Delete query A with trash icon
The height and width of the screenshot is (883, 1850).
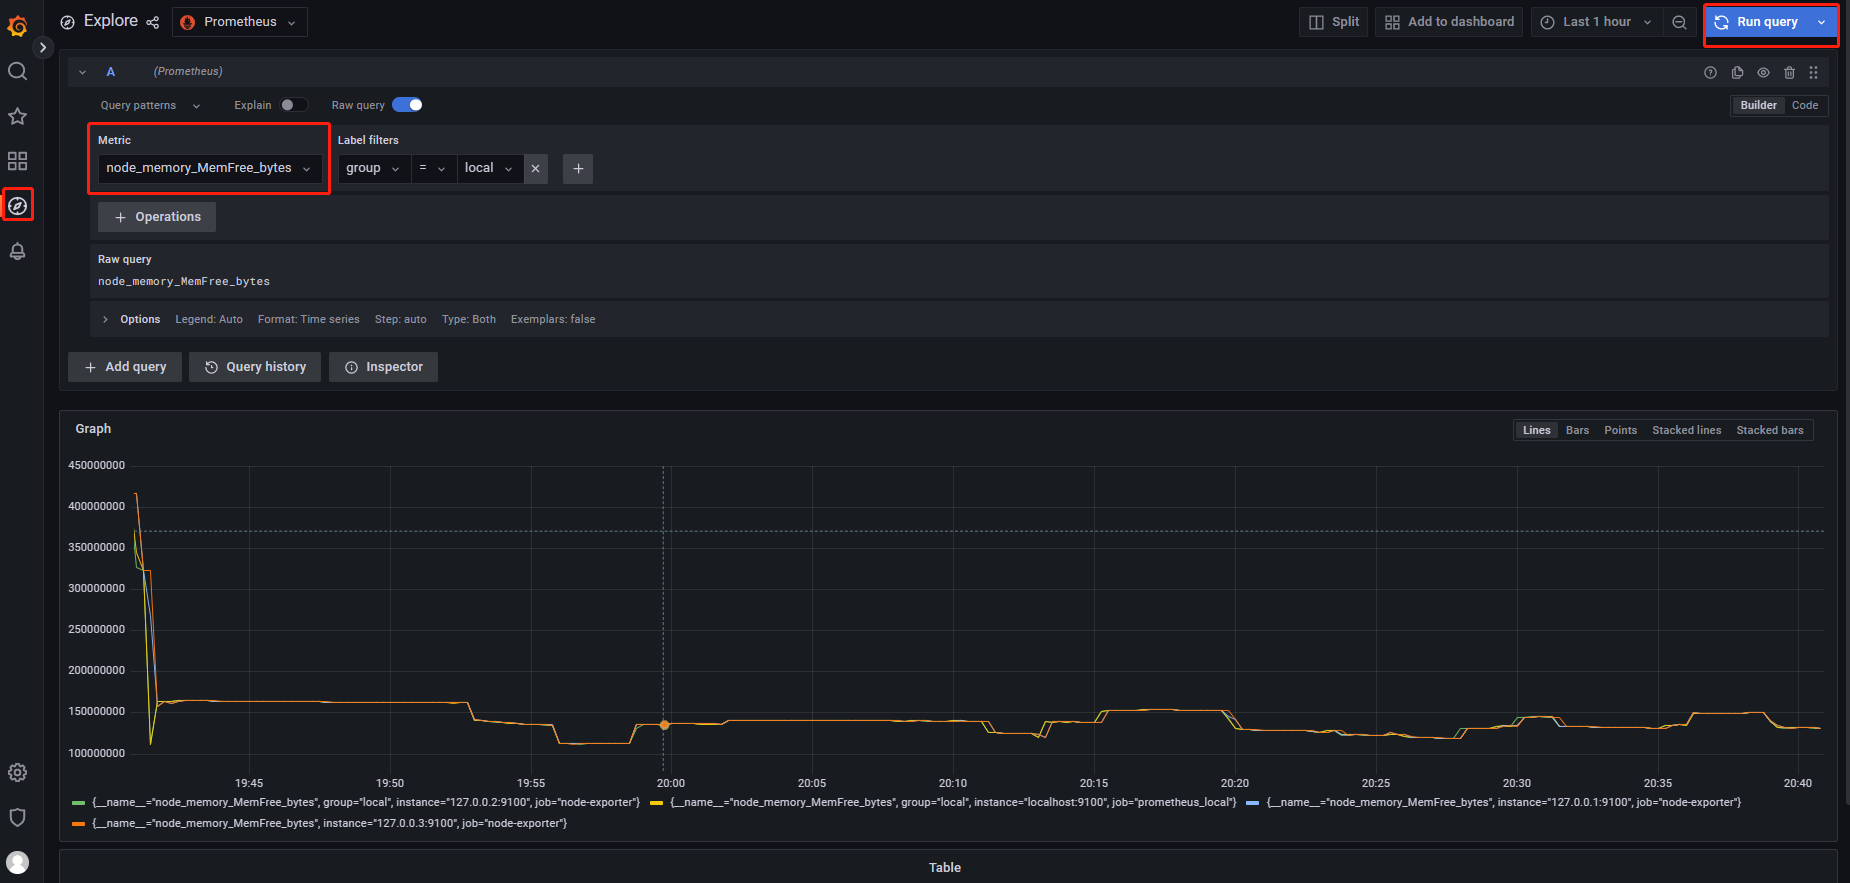tap(1789, 72)
